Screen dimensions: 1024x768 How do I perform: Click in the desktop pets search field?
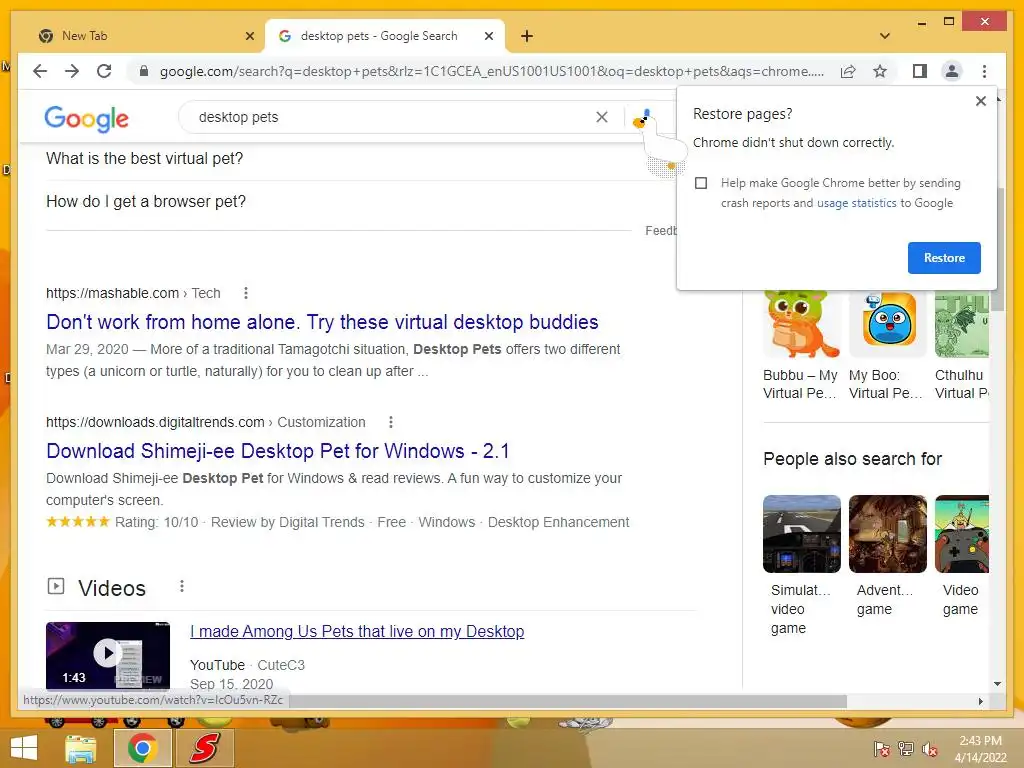click(x=392, y=118)
